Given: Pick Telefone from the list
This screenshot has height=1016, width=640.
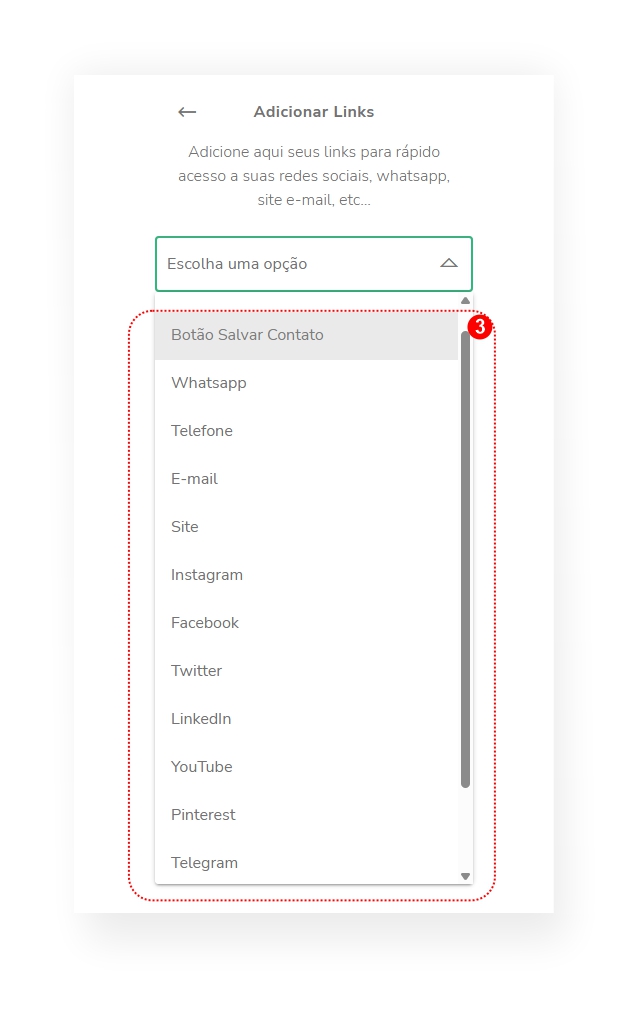Looking at the screenshot, I should [306, 431].
